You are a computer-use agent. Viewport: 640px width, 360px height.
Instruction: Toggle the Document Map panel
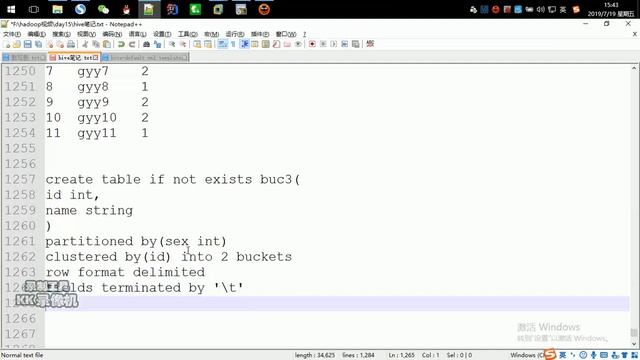tap(266, 44)
